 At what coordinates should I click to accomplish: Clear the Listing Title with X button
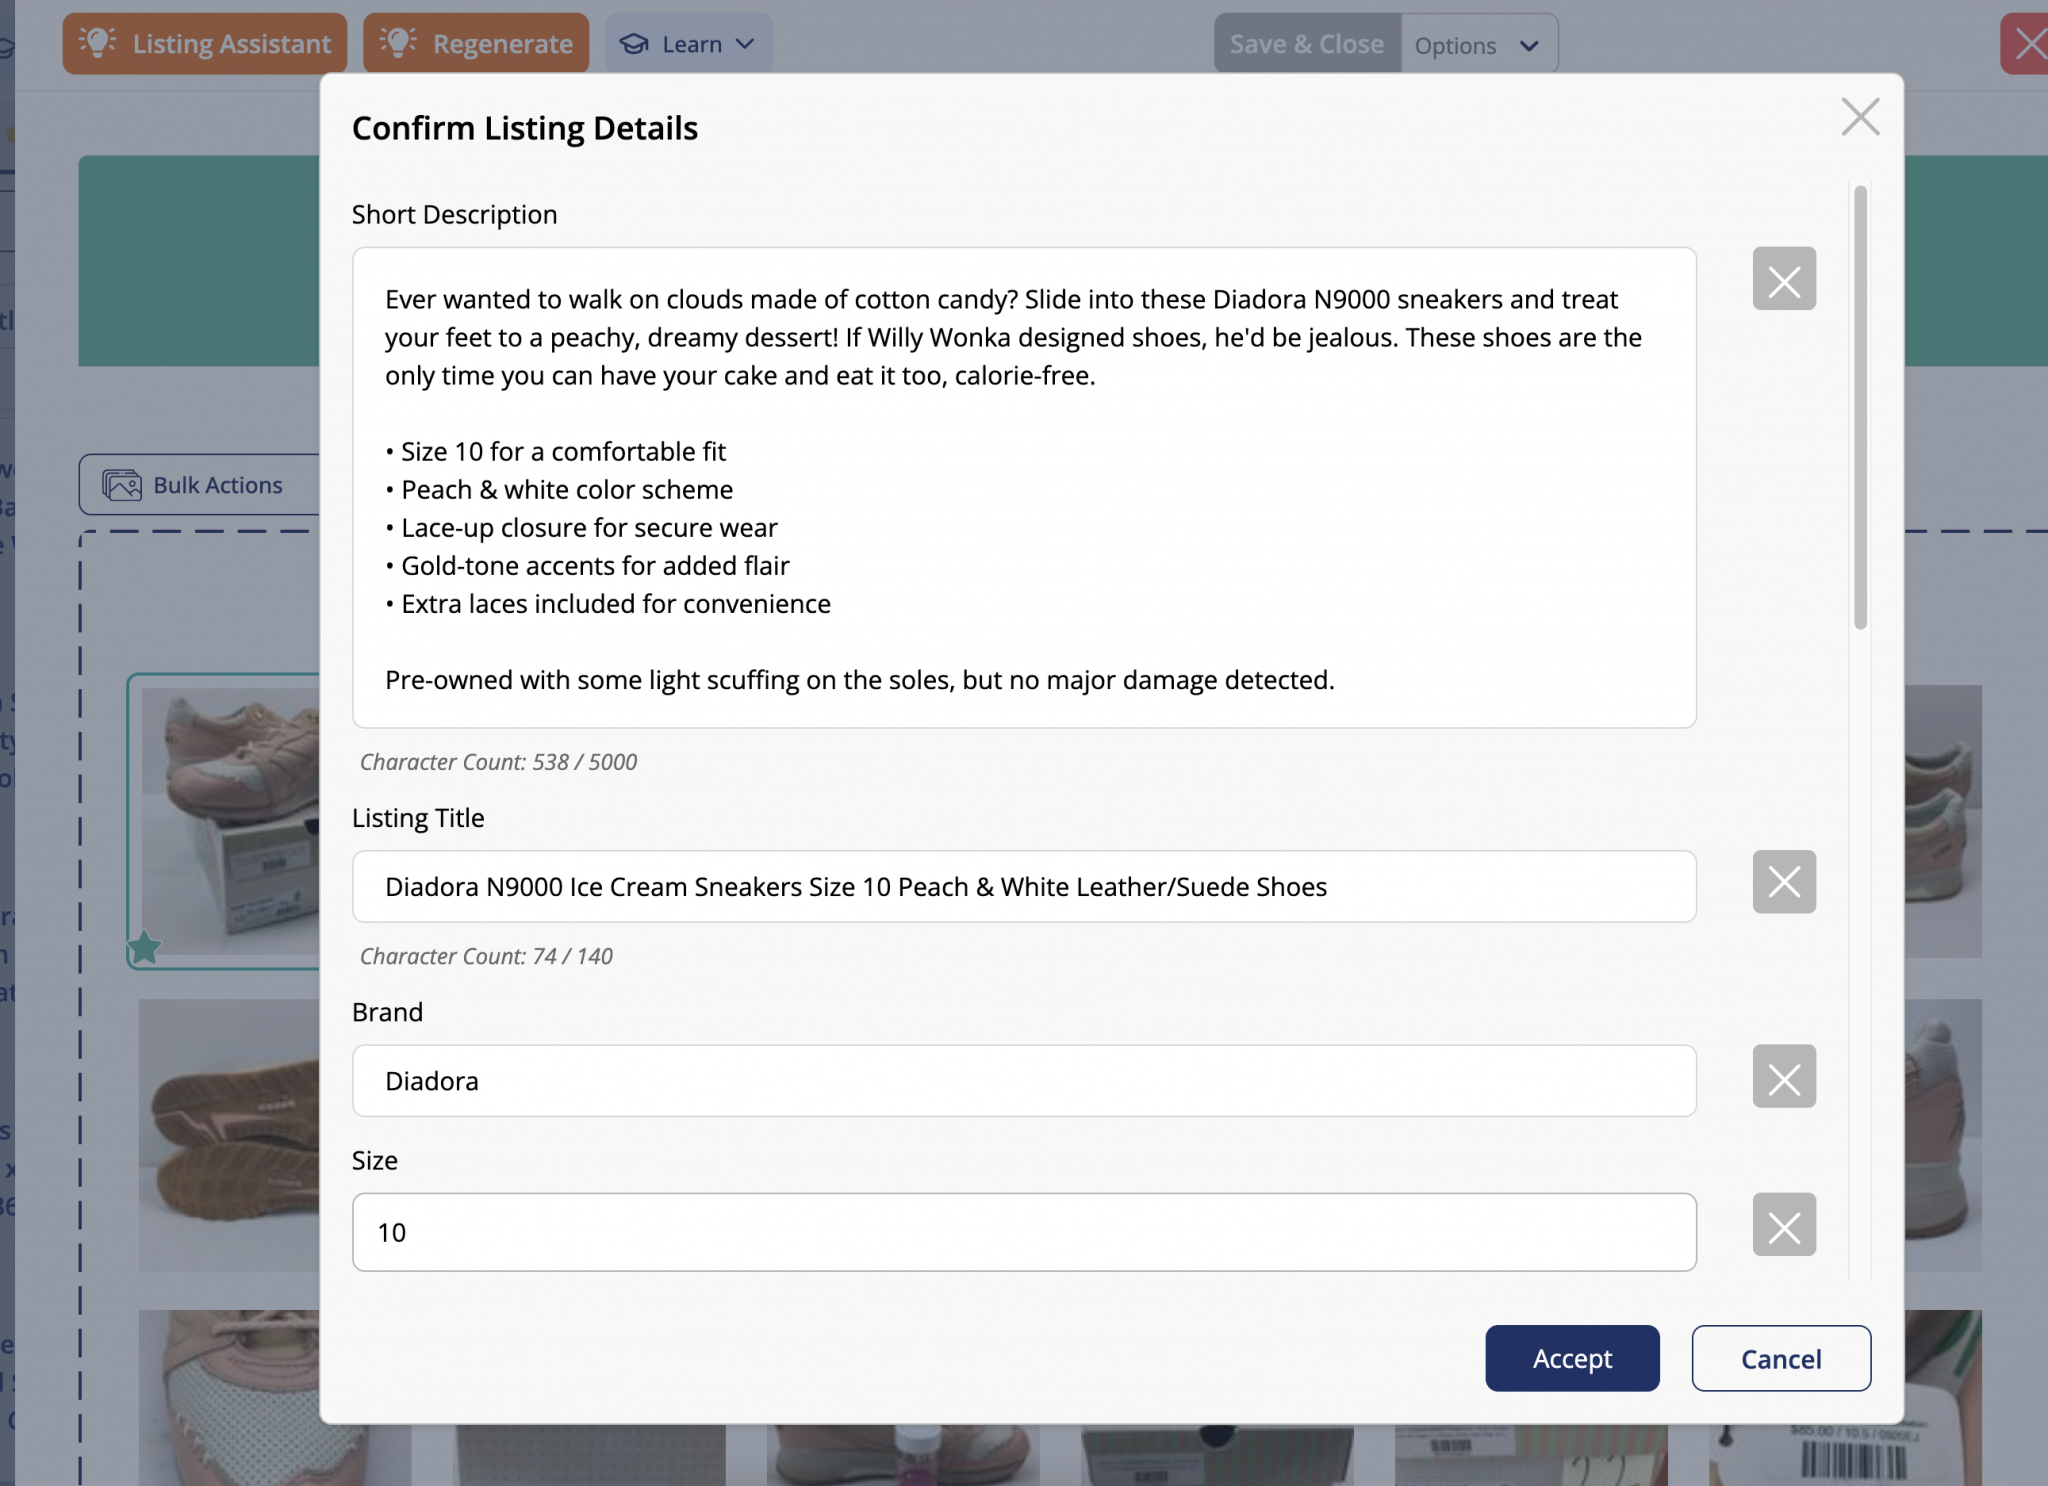click(1783, 882)
